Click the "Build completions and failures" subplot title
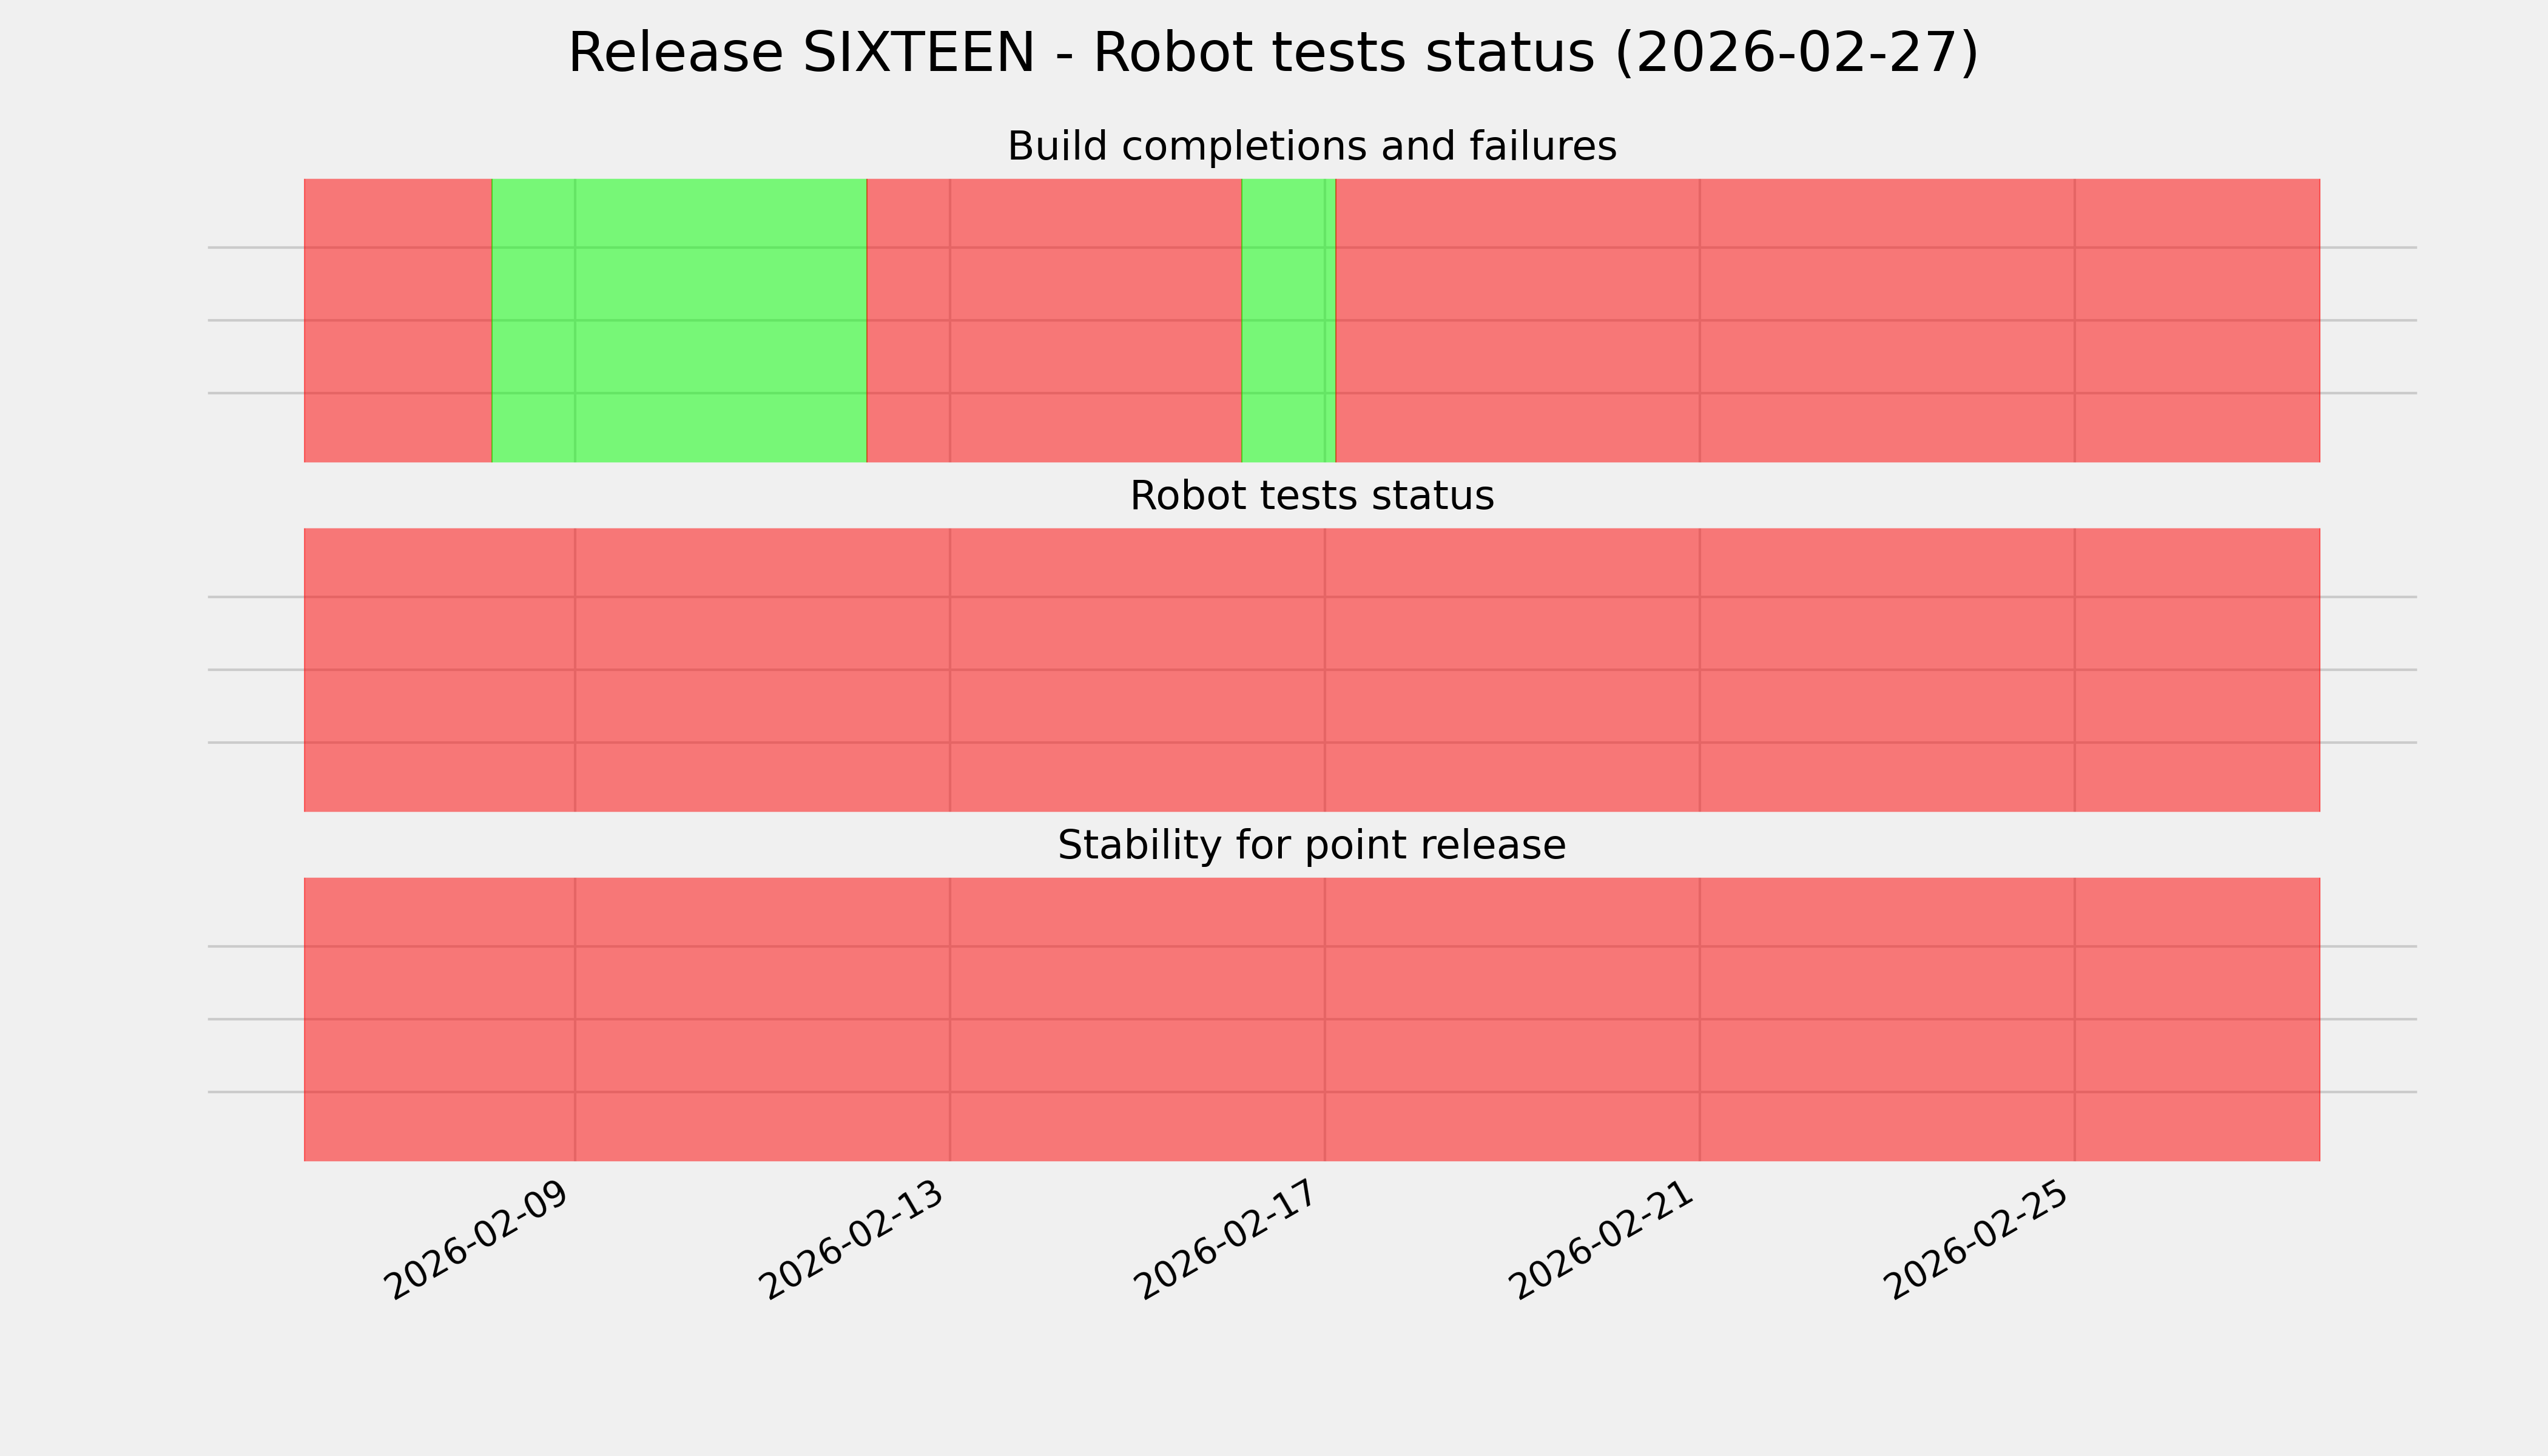 [x=1311, y=147]
